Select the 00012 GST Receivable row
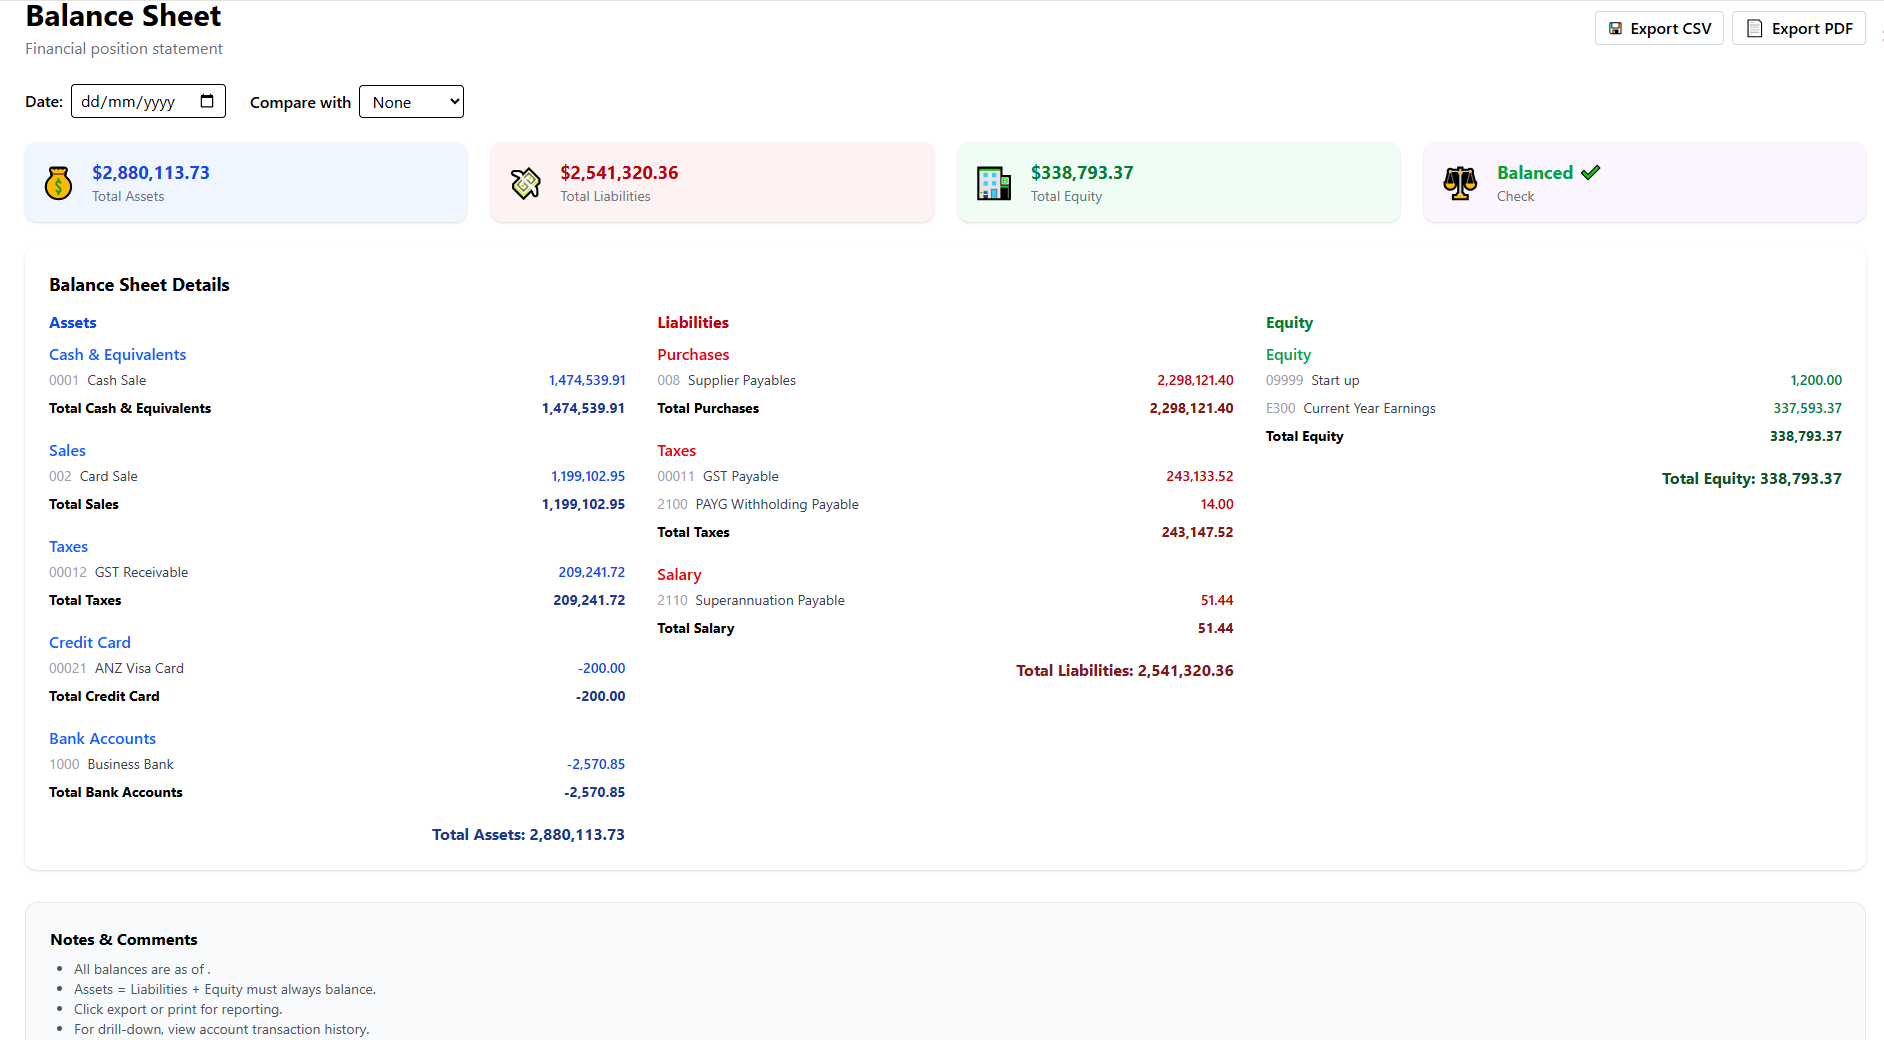The image size is (1884, 1040). 337,572
